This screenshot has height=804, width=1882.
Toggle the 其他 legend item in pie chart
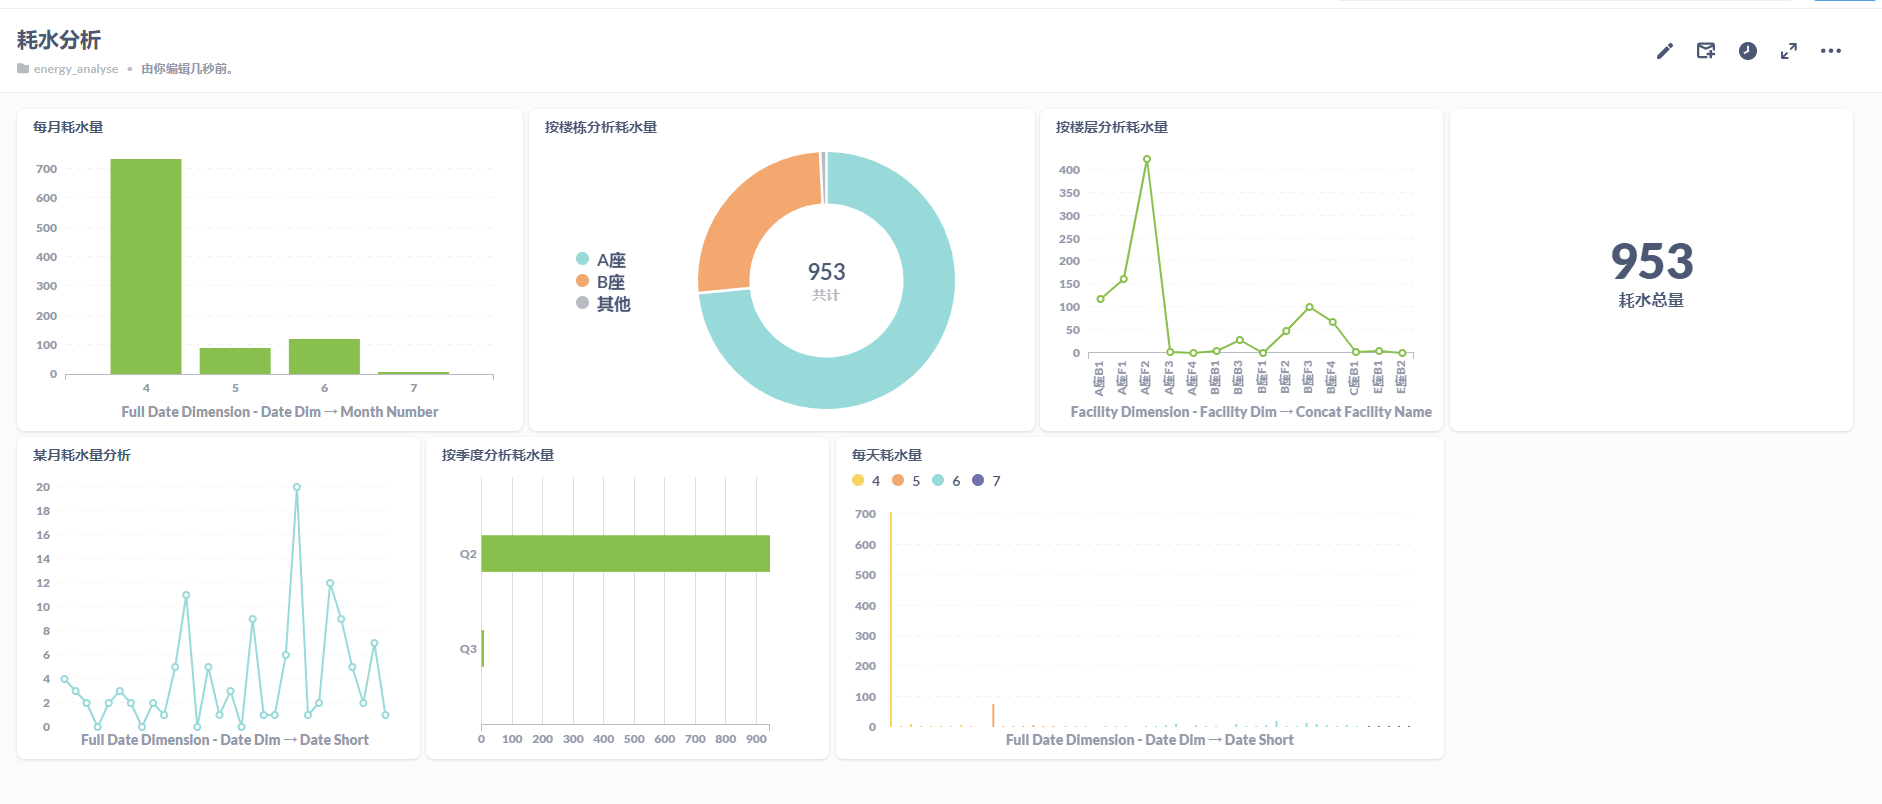(603, 304)
